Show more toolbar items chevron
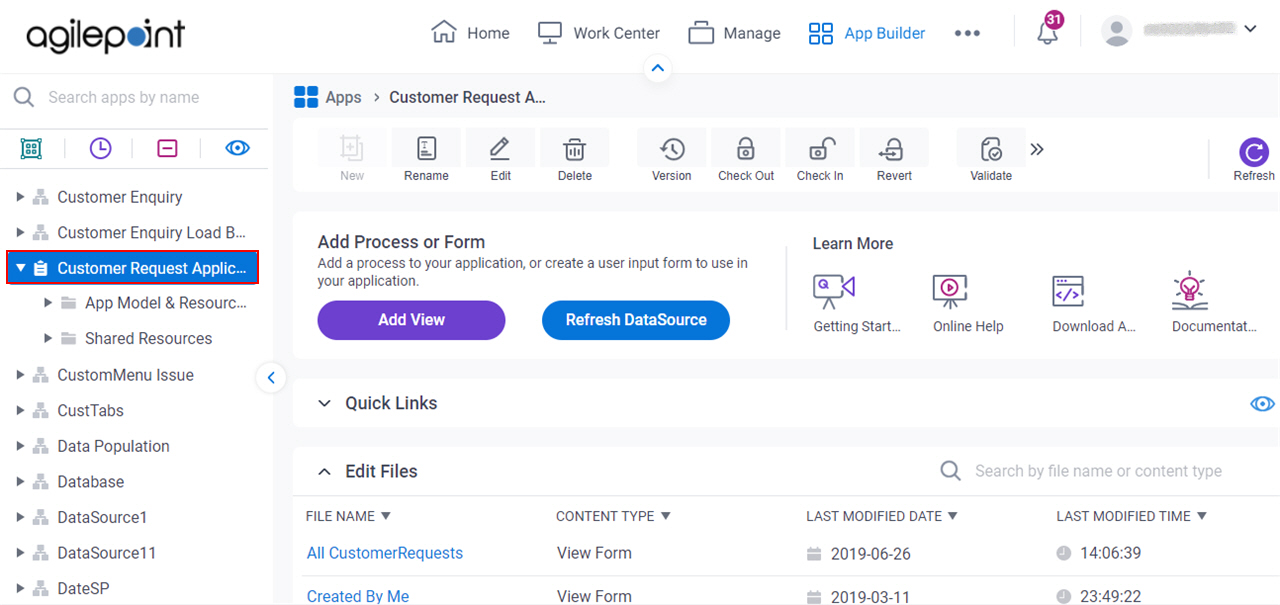This screenshot has height=605, width=1280. point(1037,149)
